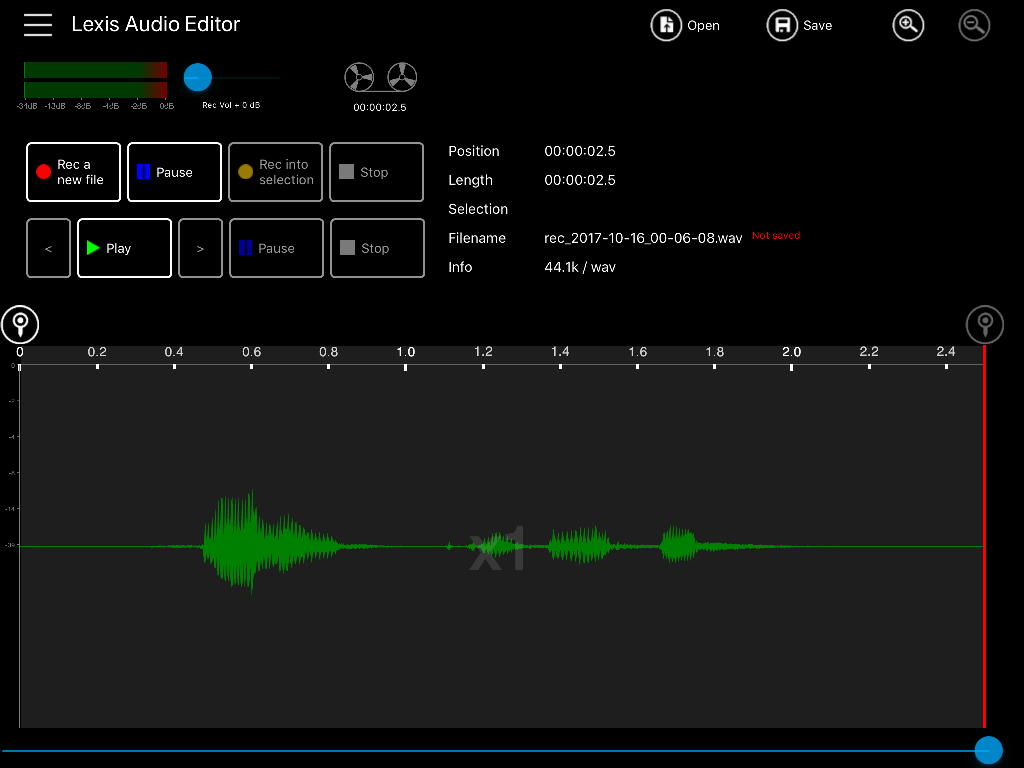Click the 2.4 second ruler mark
Screen dimensions: 1024x768
pyautogui.click(x=946, y=352)
